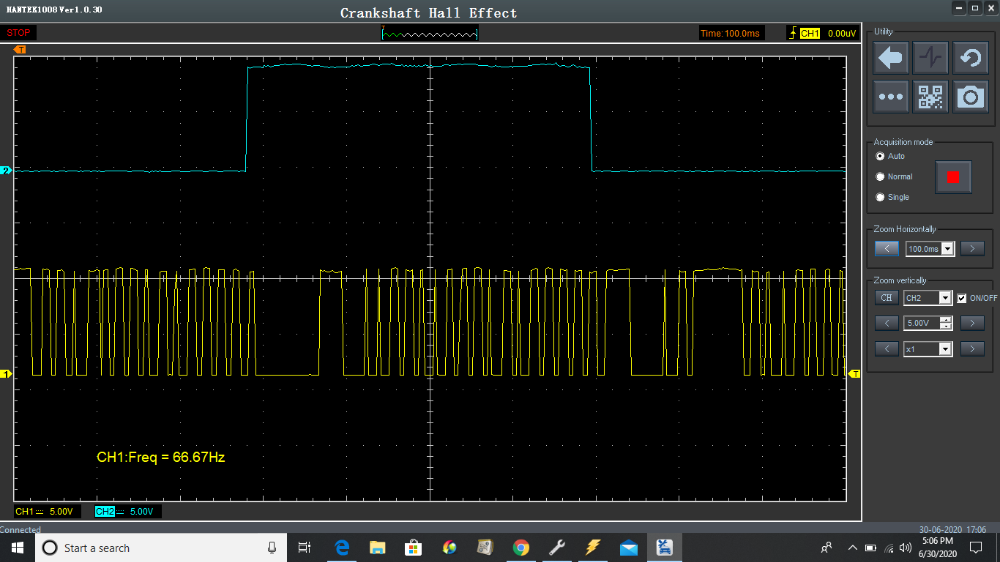The height and width of the screenshot is (562, 1000).
Task: Open the wrench tool app on taskbar
Action: [557, 548]
